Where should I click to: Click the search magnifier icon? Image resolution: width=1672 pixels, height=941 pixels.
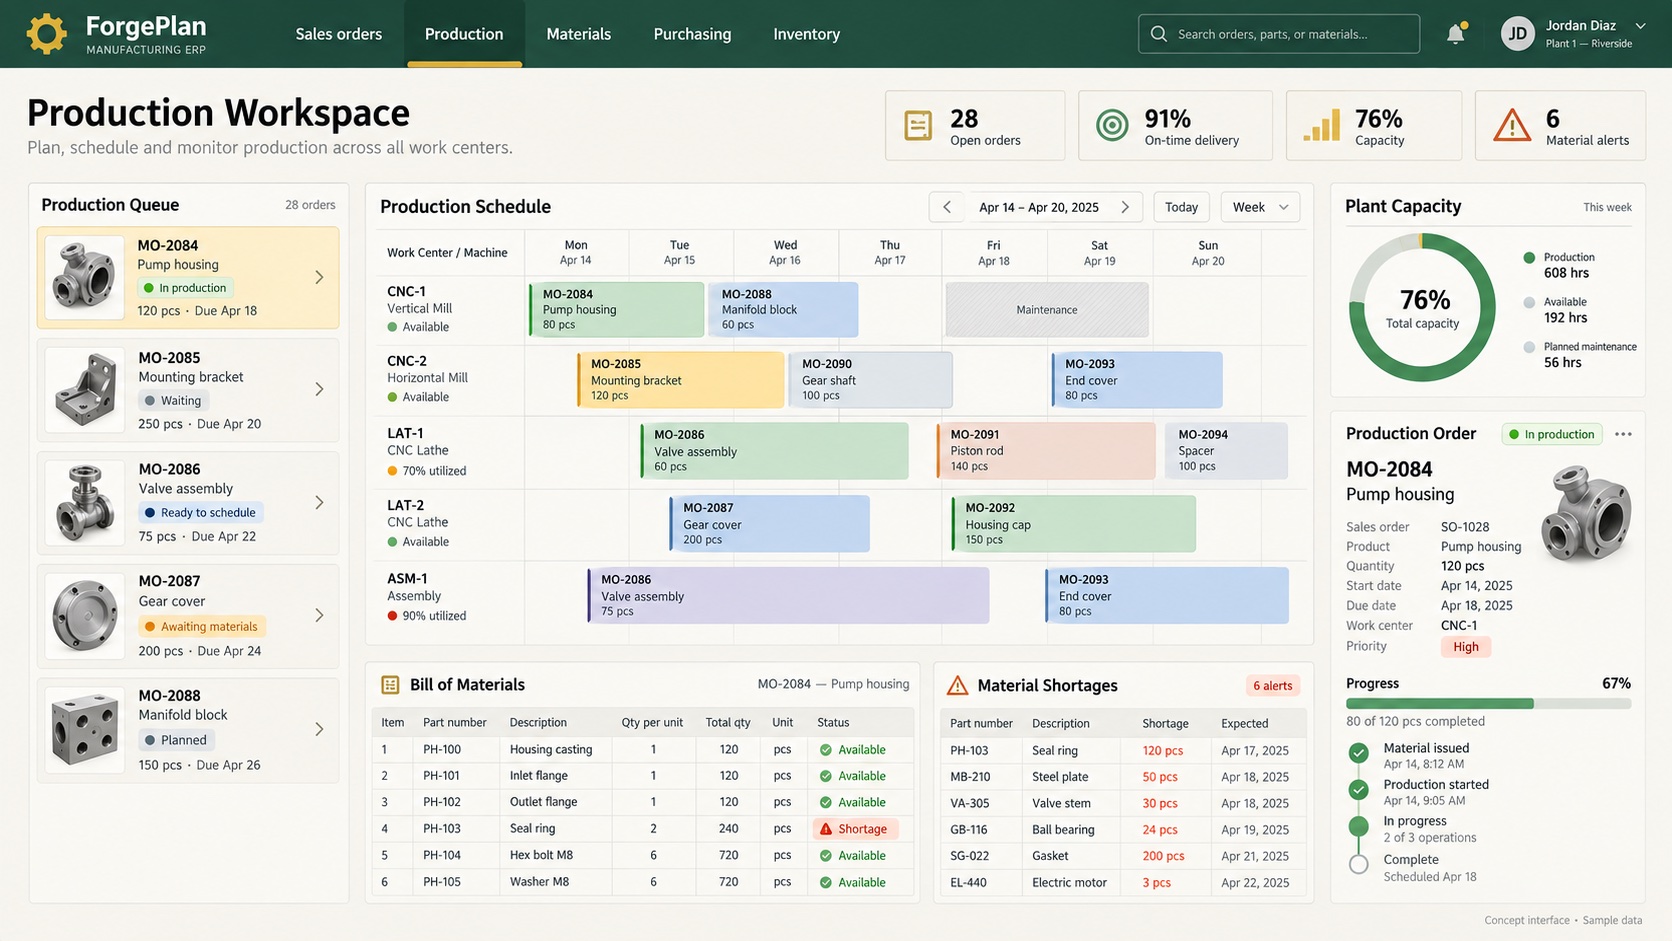(x=1159, y=34)
